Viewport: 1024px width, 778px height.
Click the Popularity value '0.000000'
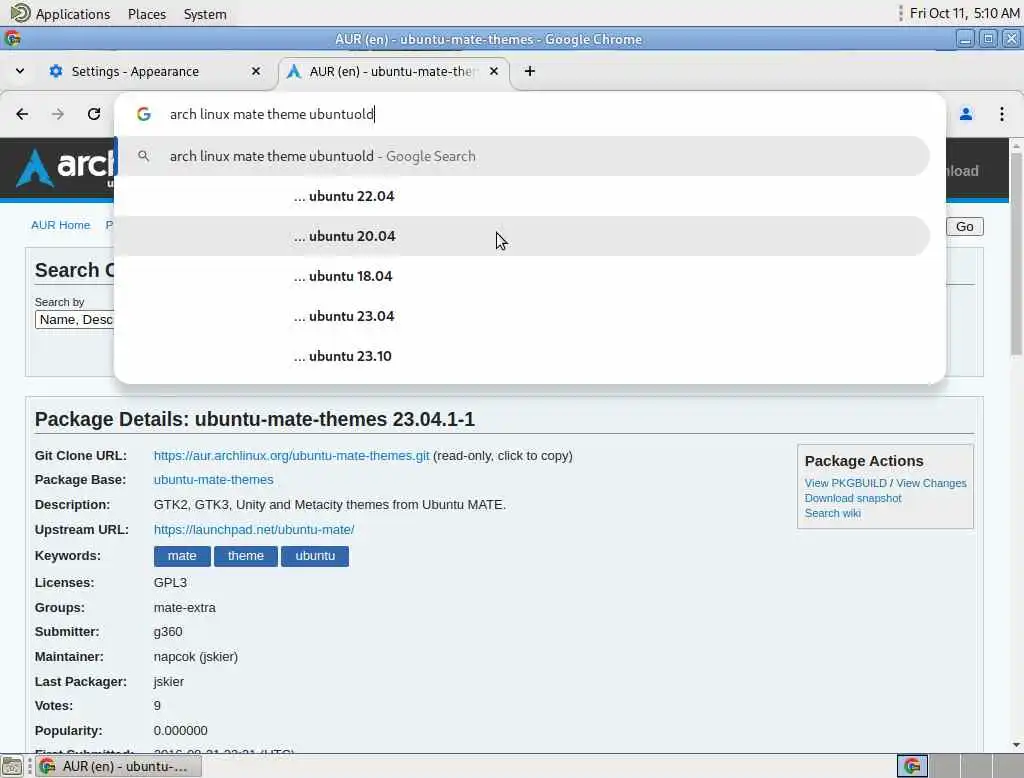click(x=180, y=730)
